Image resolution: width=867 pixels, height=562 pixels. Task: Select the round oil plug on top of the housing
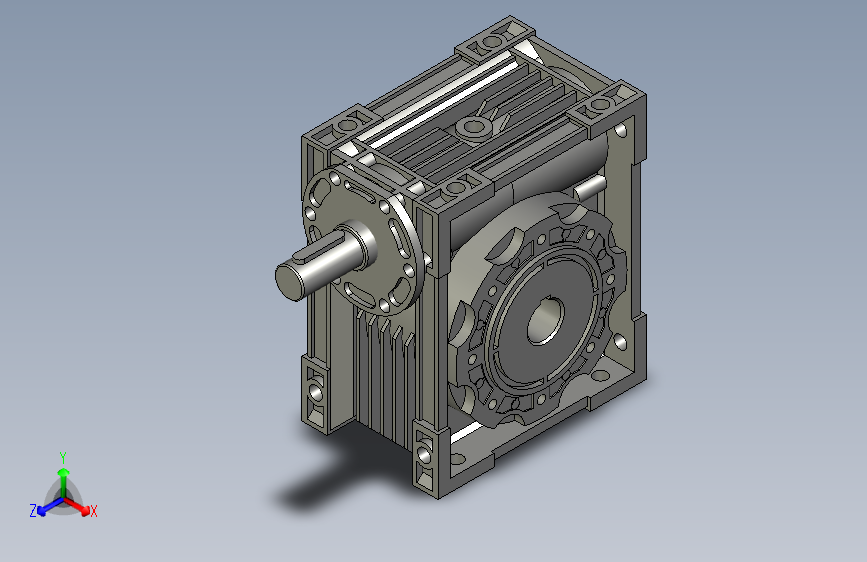pos(473,128)
